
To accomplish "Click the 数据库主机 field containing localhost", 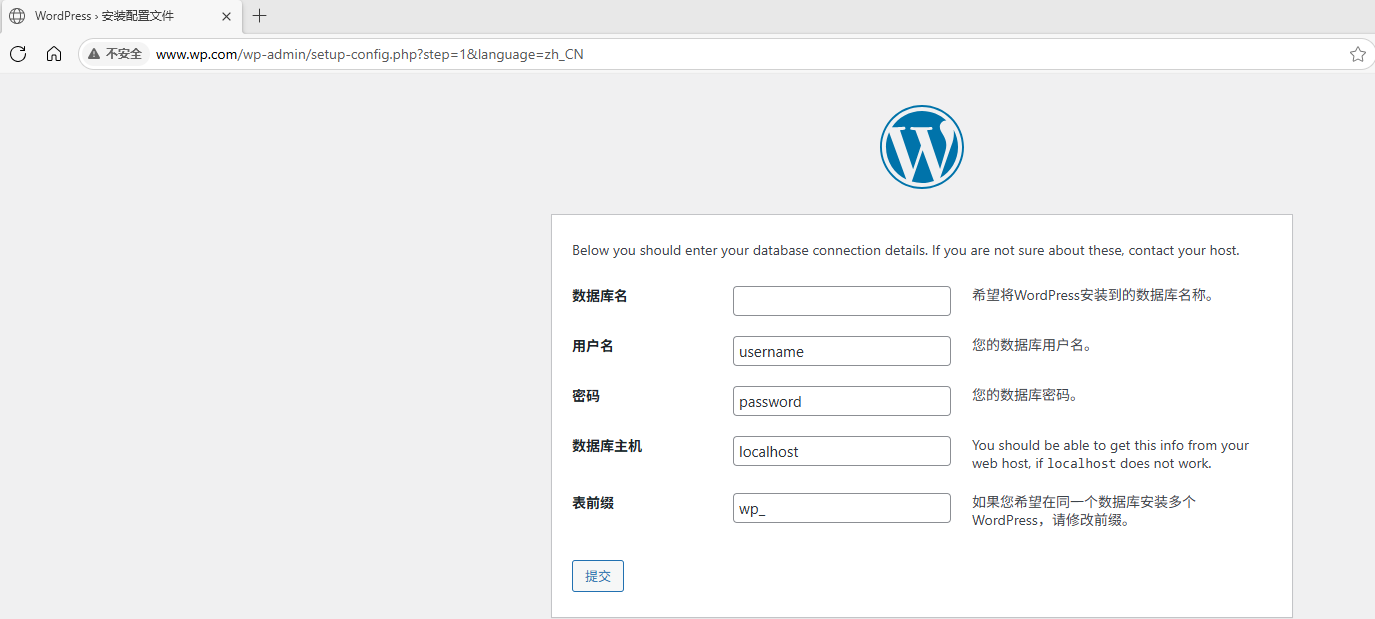I will [842, 451].
